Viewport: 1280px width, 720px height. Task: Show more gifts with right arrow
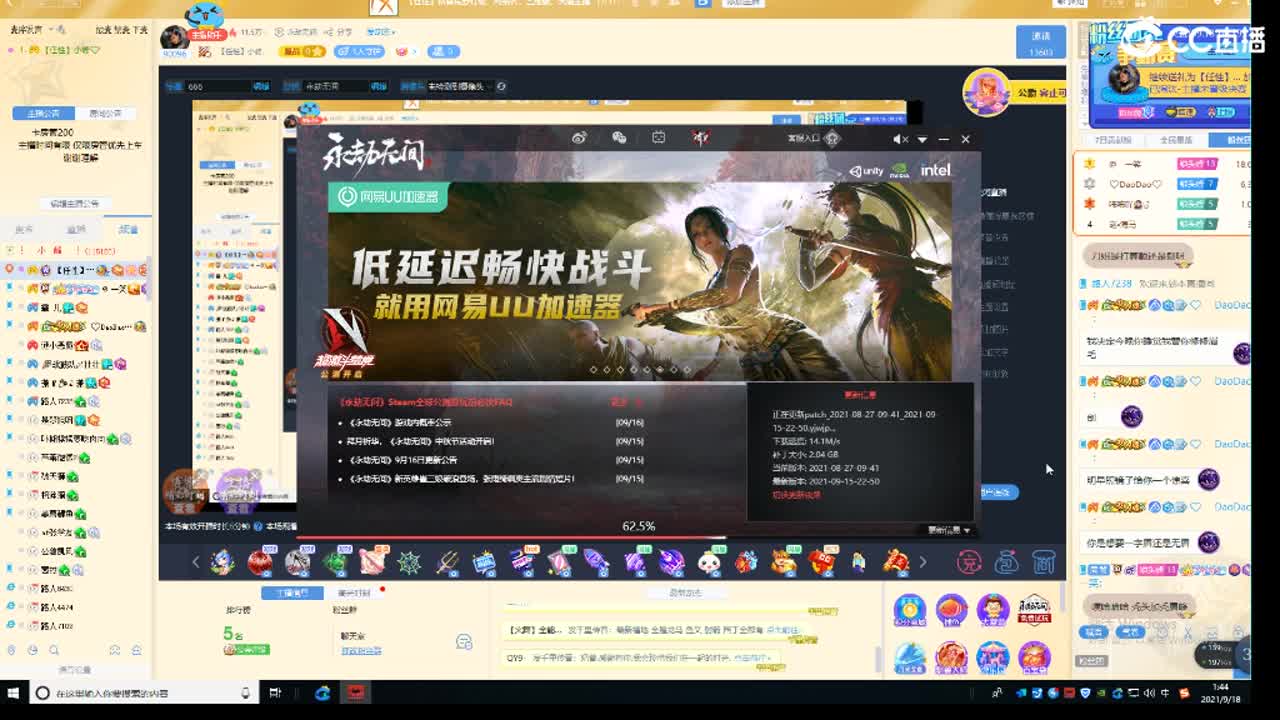tap(922, 562)
